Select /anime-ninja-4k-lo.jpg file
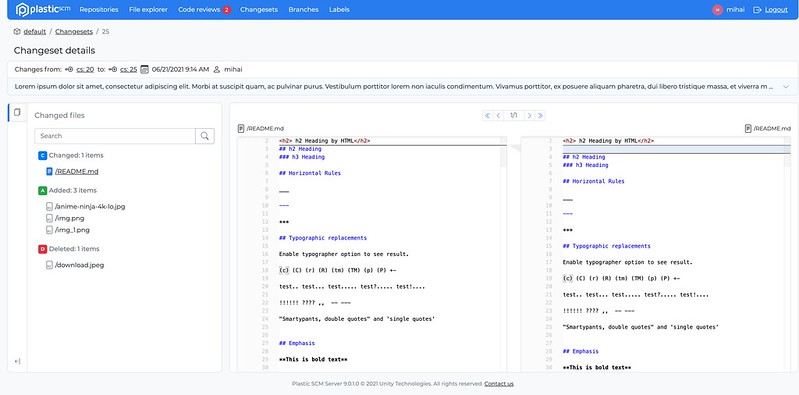The width and height of the screenshot is (799, 395). [x=90, y=206]
